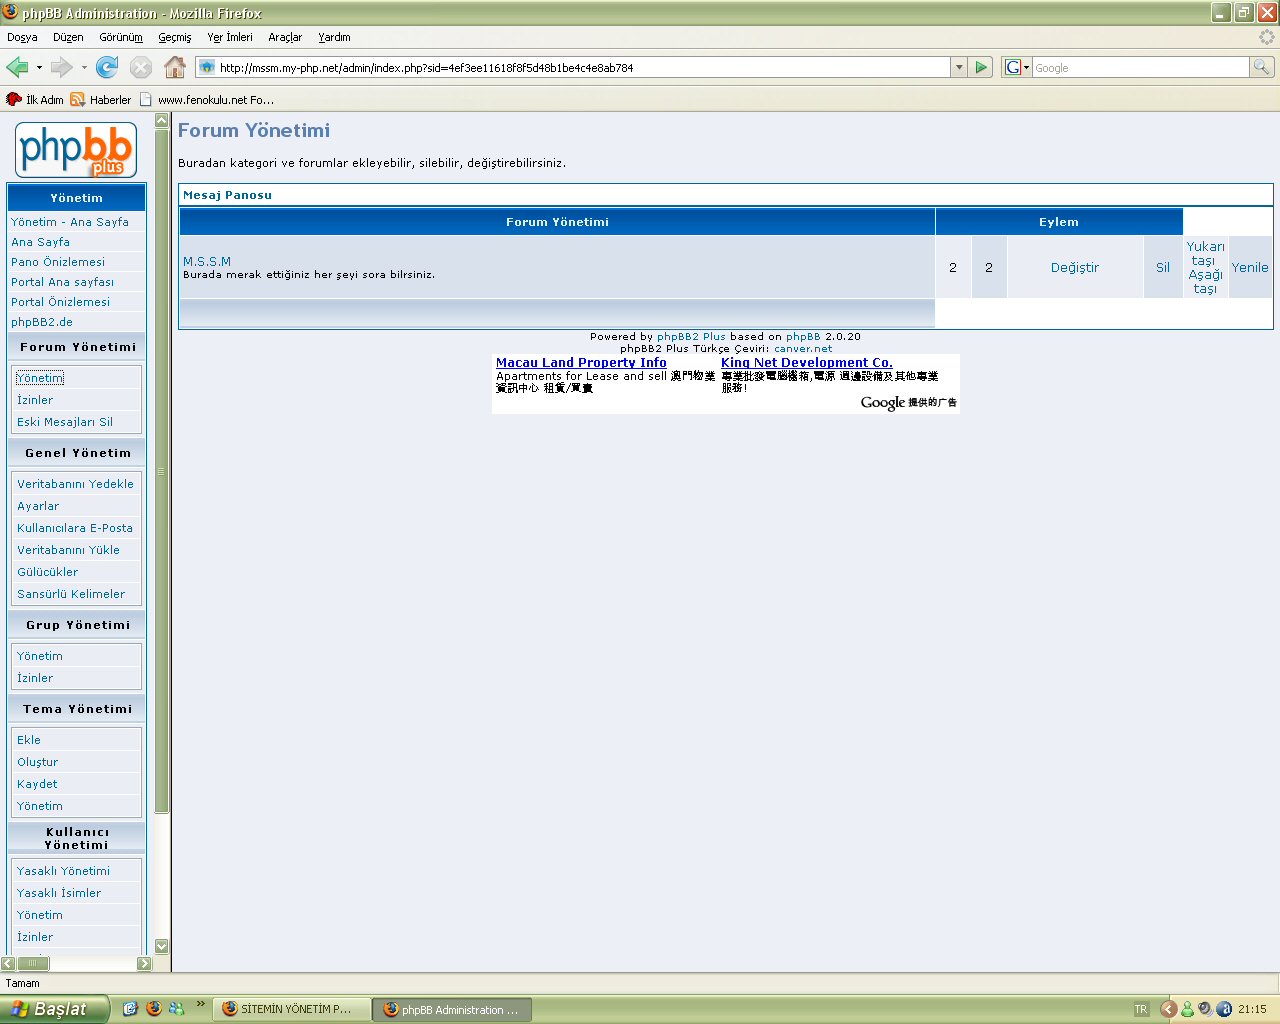Viewport: 1280px width, 1024px height.
Task: Open the canver.net translator link
Action: [x=803, y=349]
